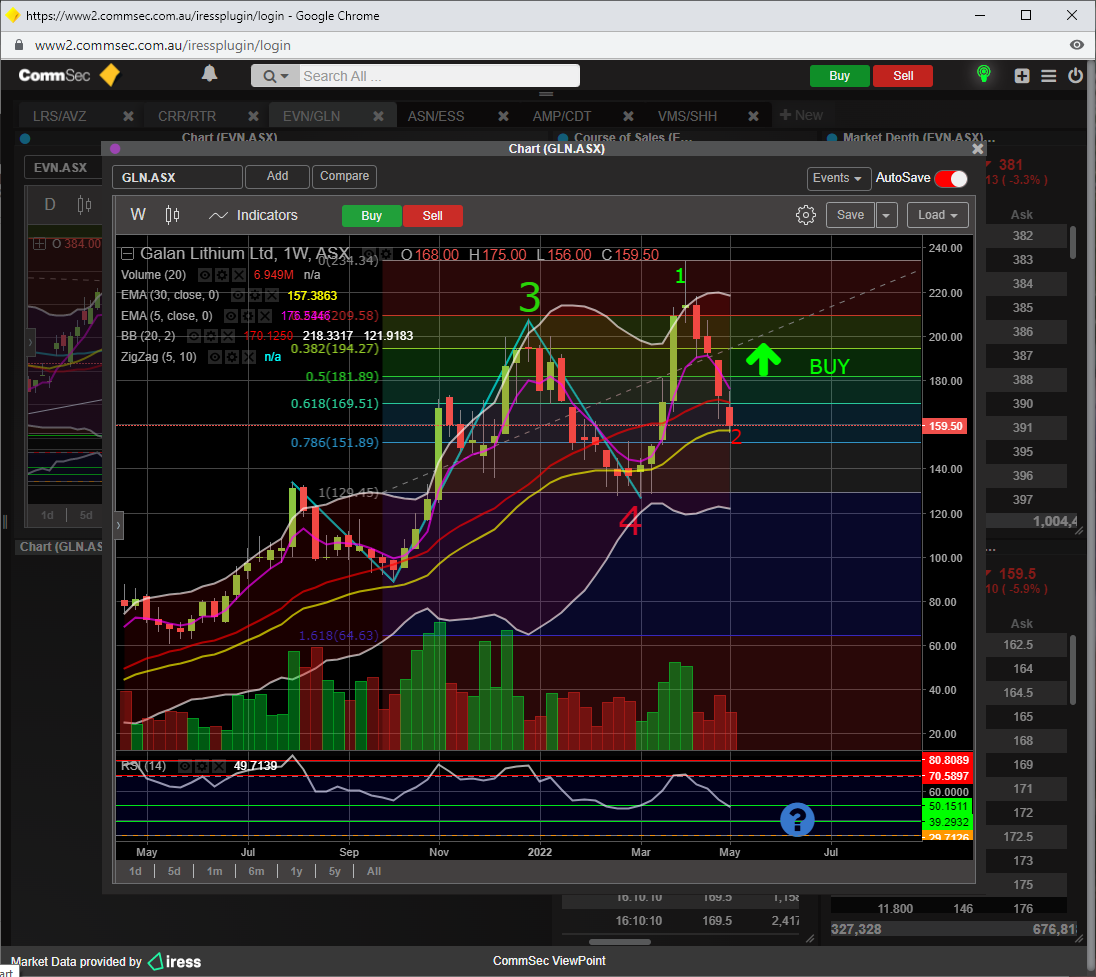The width and height of the screenshot is (1096, 977).
Task: Switch to the LRS/AVZ tab
Action: click(x=60, y=116)
